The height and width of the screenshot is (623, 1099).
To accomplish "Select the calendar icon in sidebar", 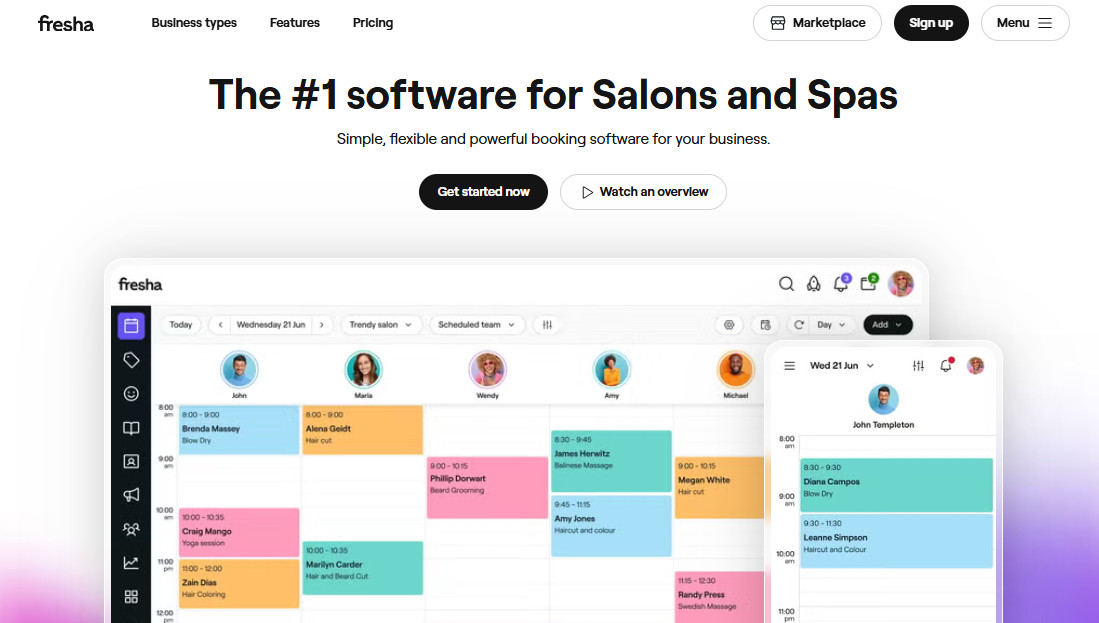I will pos(131,326).
